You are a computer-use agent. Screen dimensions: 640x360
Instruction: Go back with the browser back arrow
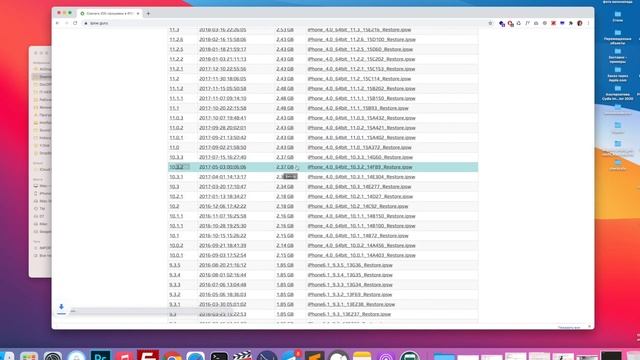pyautogui.click(x=57, y=23)
